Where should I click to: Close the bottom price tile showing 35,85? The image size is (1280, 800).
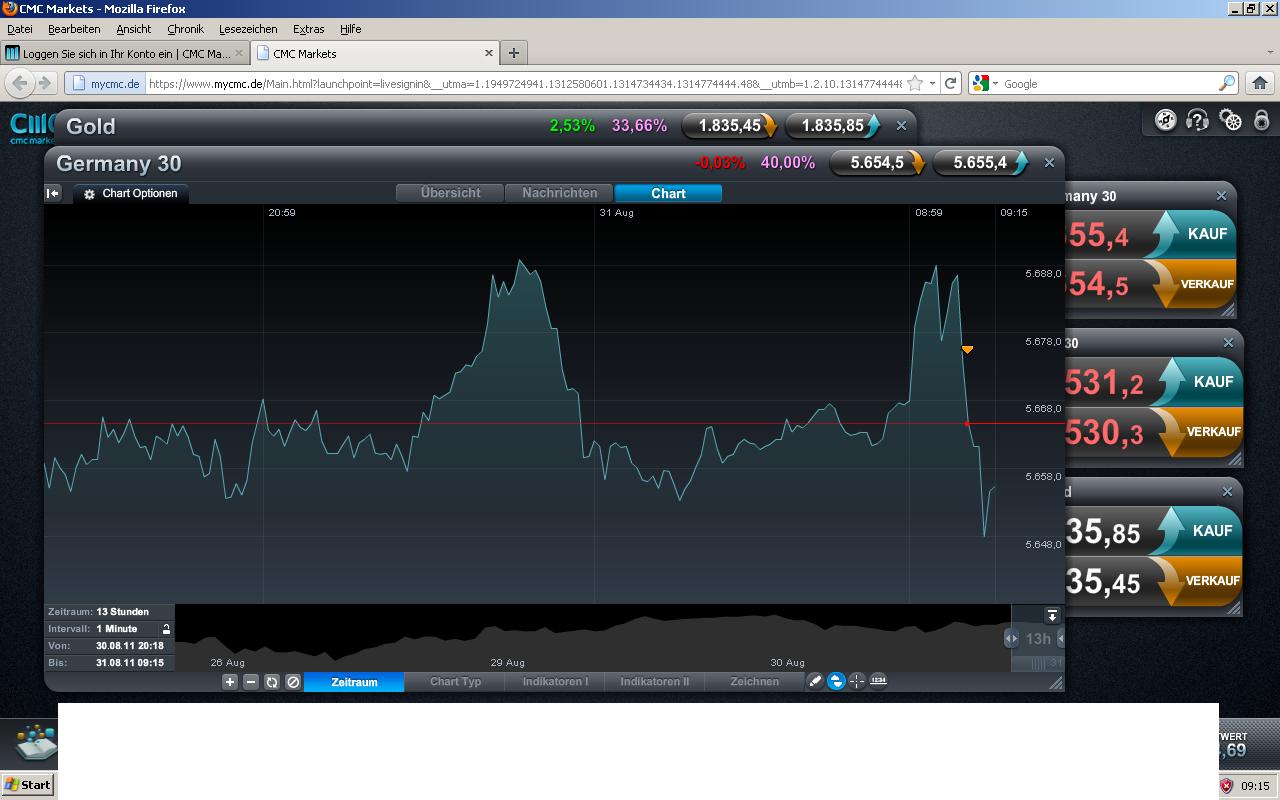click(1227, 492)
